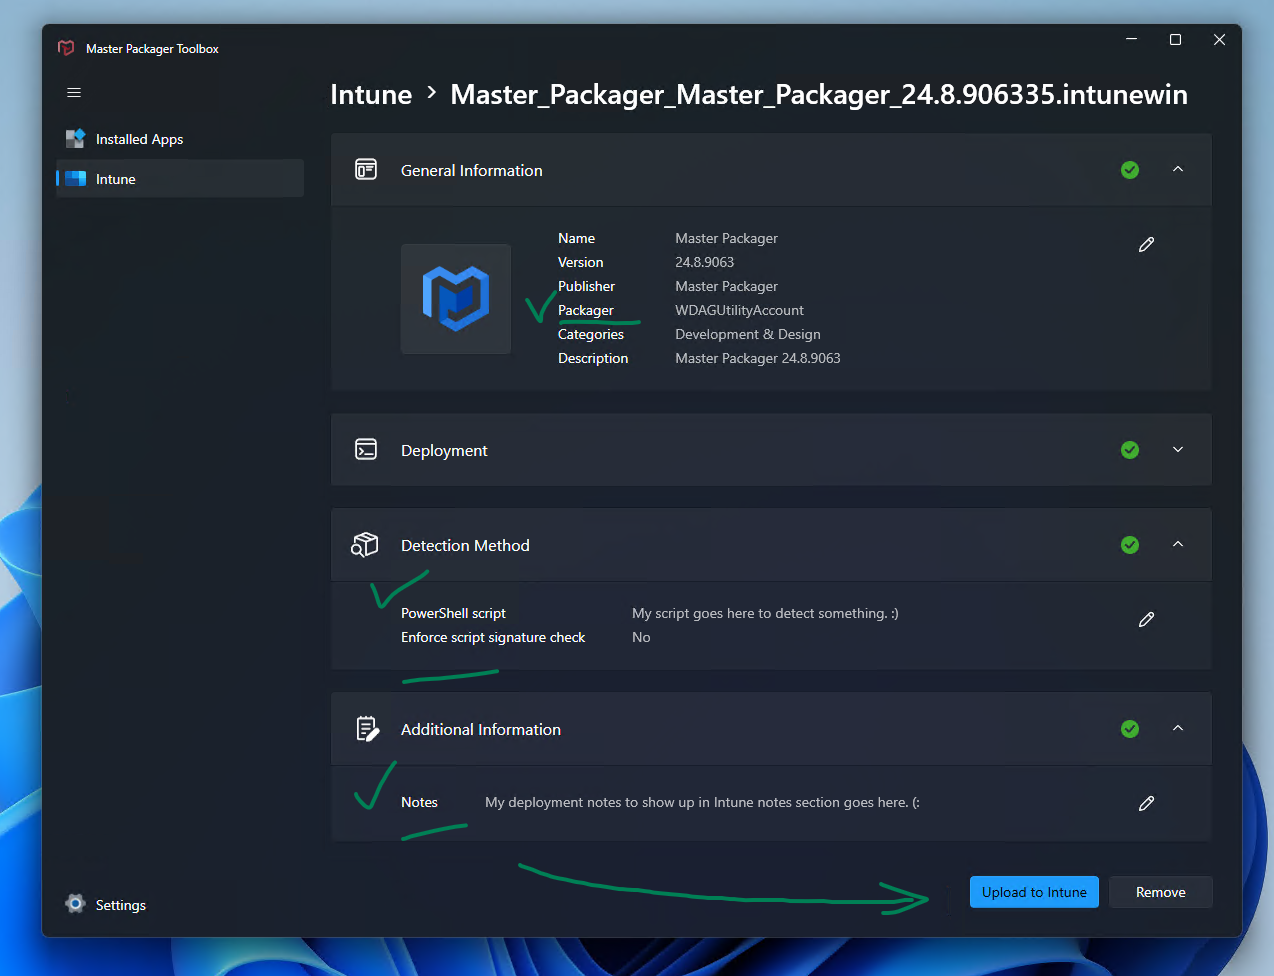This screenshot has height=976, width=1274.
Task: Minimize the Master Packager Toolbox window
Action: (1132, 39)
